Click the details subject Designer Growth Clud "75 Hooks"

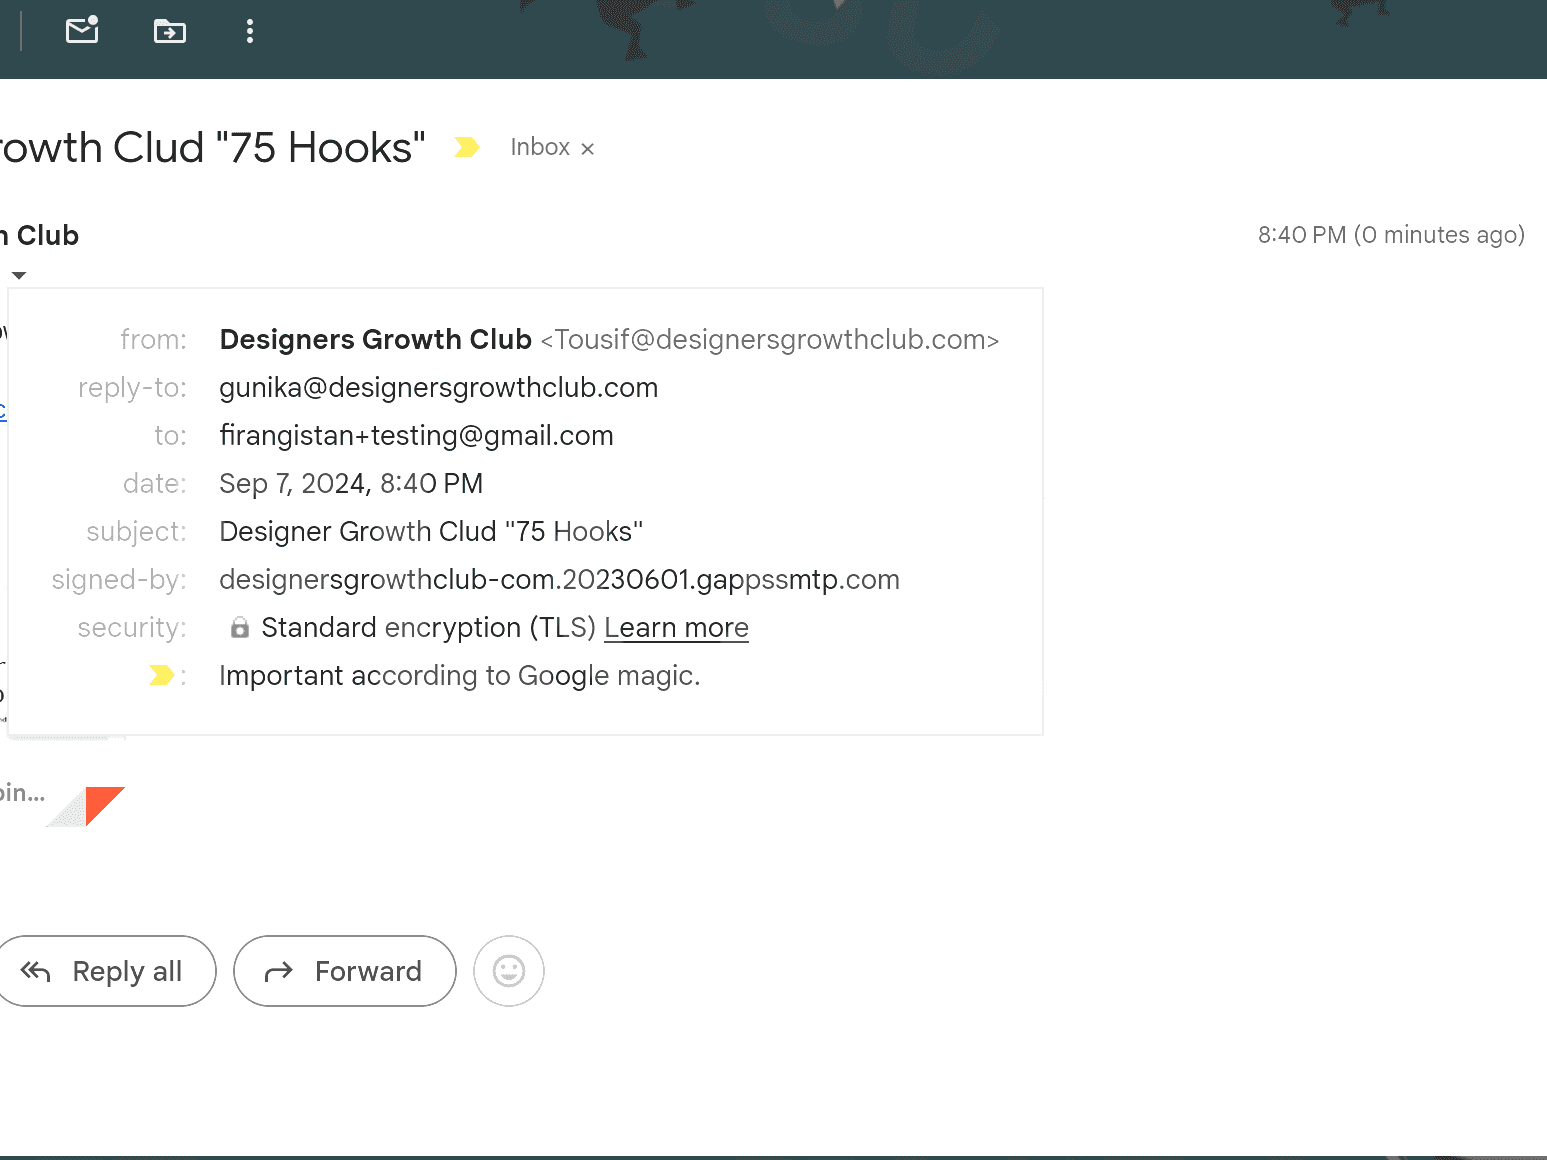tap(431, 531)
